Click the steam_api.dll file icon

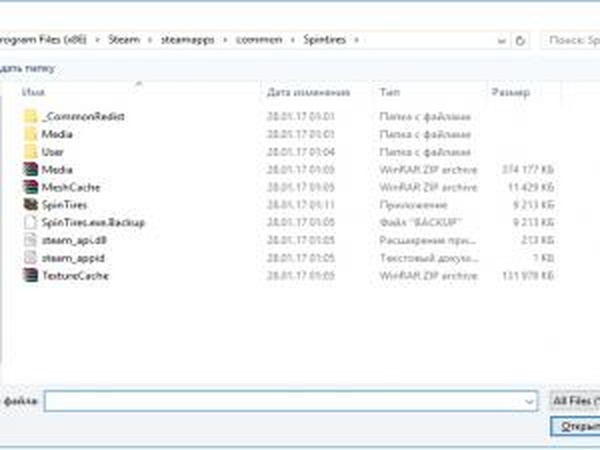click(x=29, y=240)
